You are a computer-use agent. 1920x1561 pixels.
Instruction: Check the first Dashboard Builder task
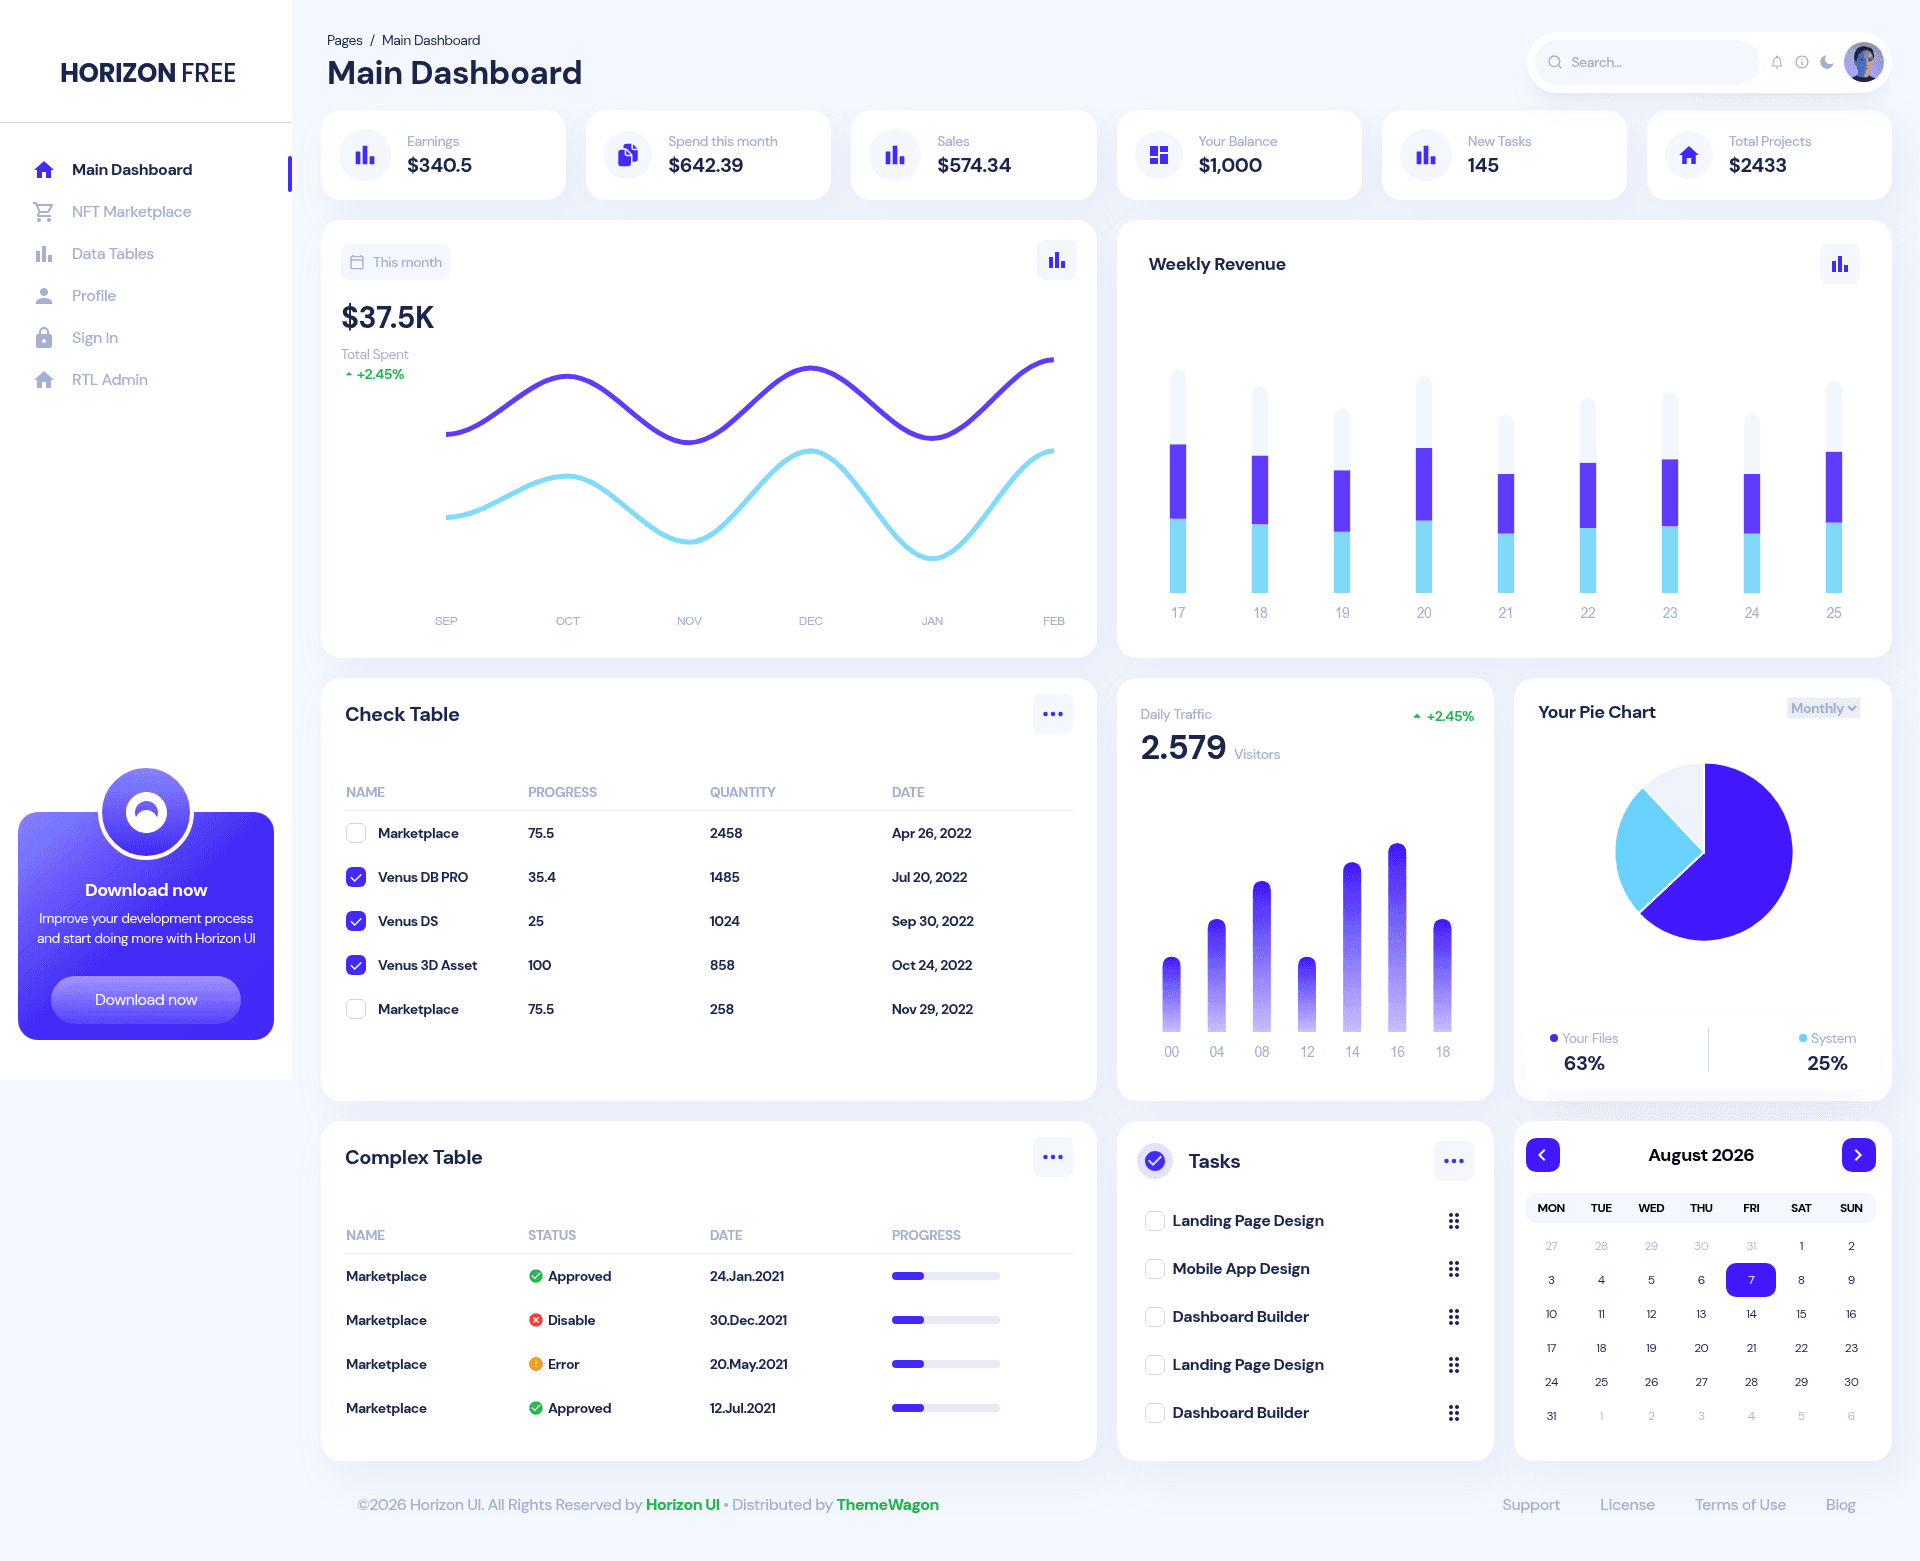tap(1155, 1317)
